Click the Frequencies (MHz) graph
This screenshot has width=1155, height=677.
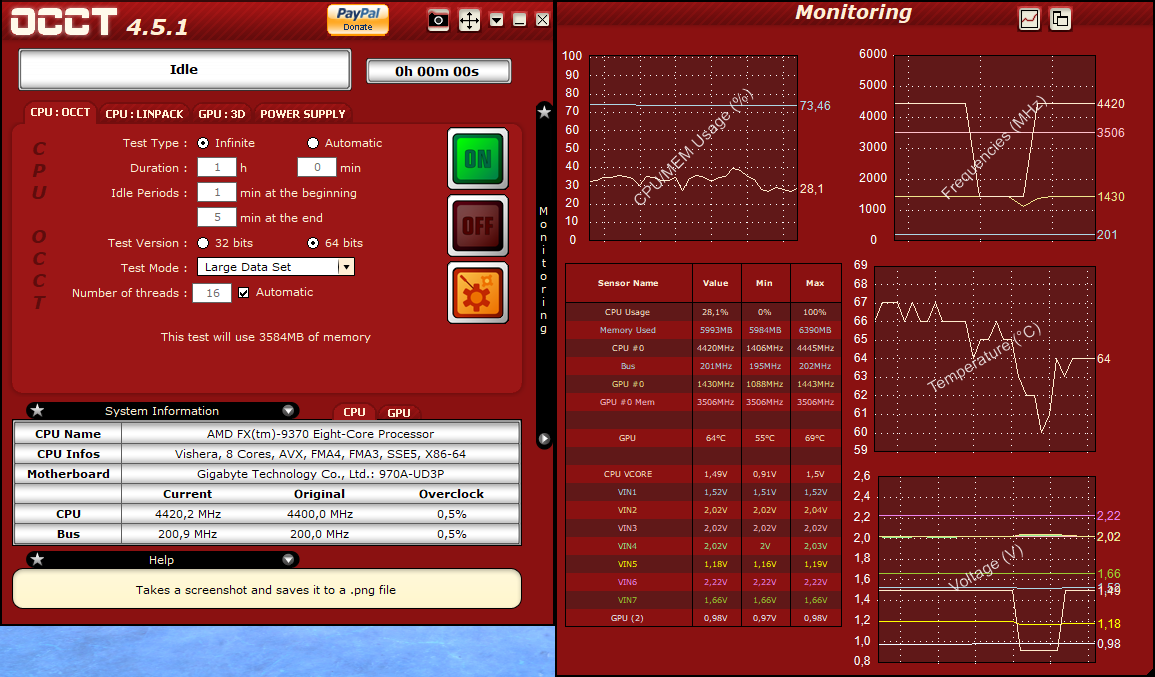(x=994, y=147)
